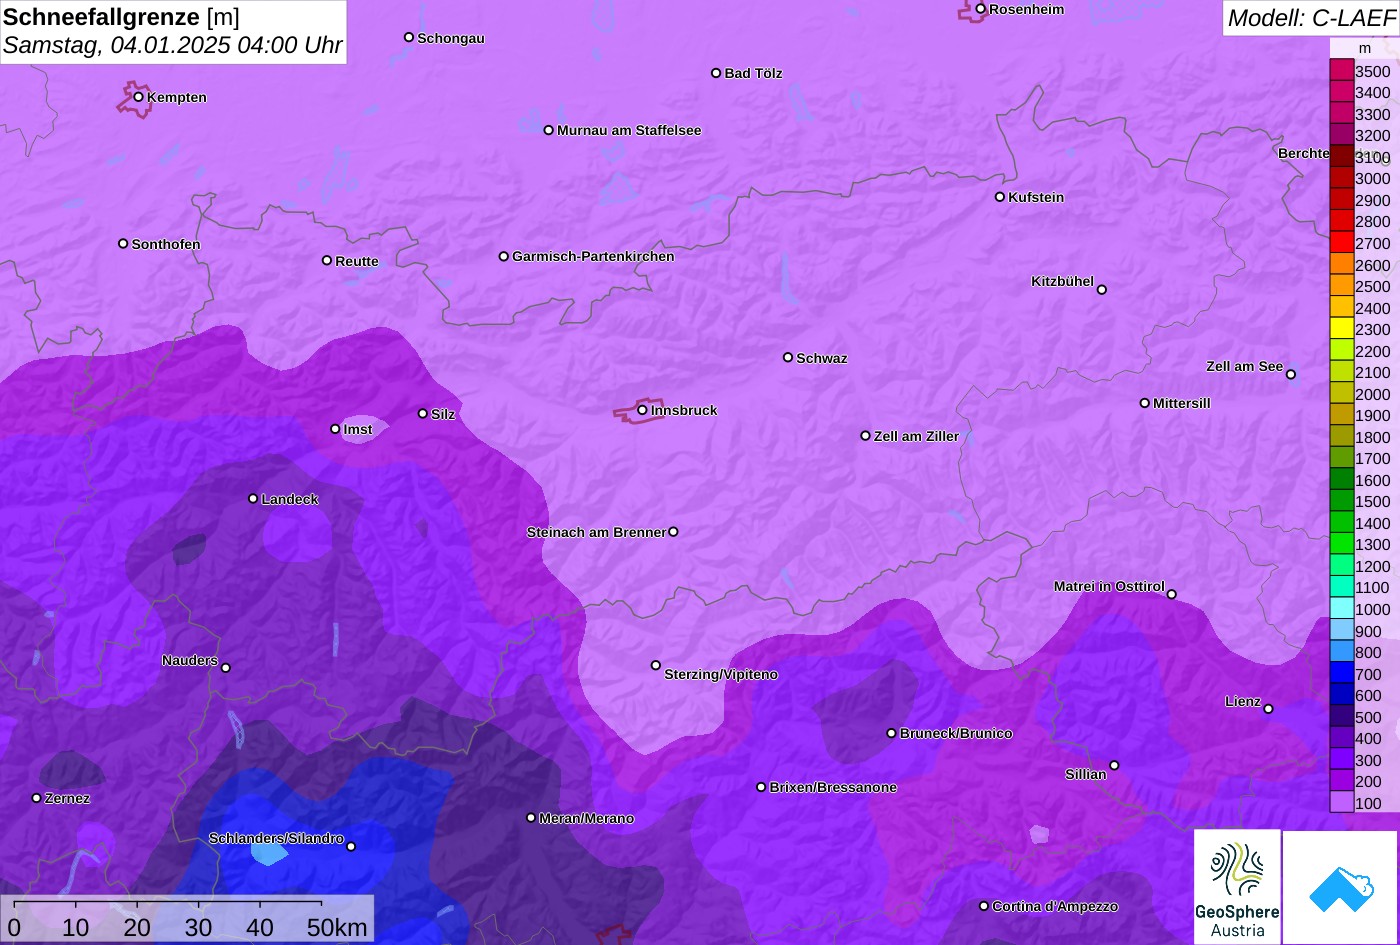This screenshot has height=945, width=1400.
Task: Click the date 'Samstag, 04.01.2025 04:00 Uhr'
Action: (173, 45)
